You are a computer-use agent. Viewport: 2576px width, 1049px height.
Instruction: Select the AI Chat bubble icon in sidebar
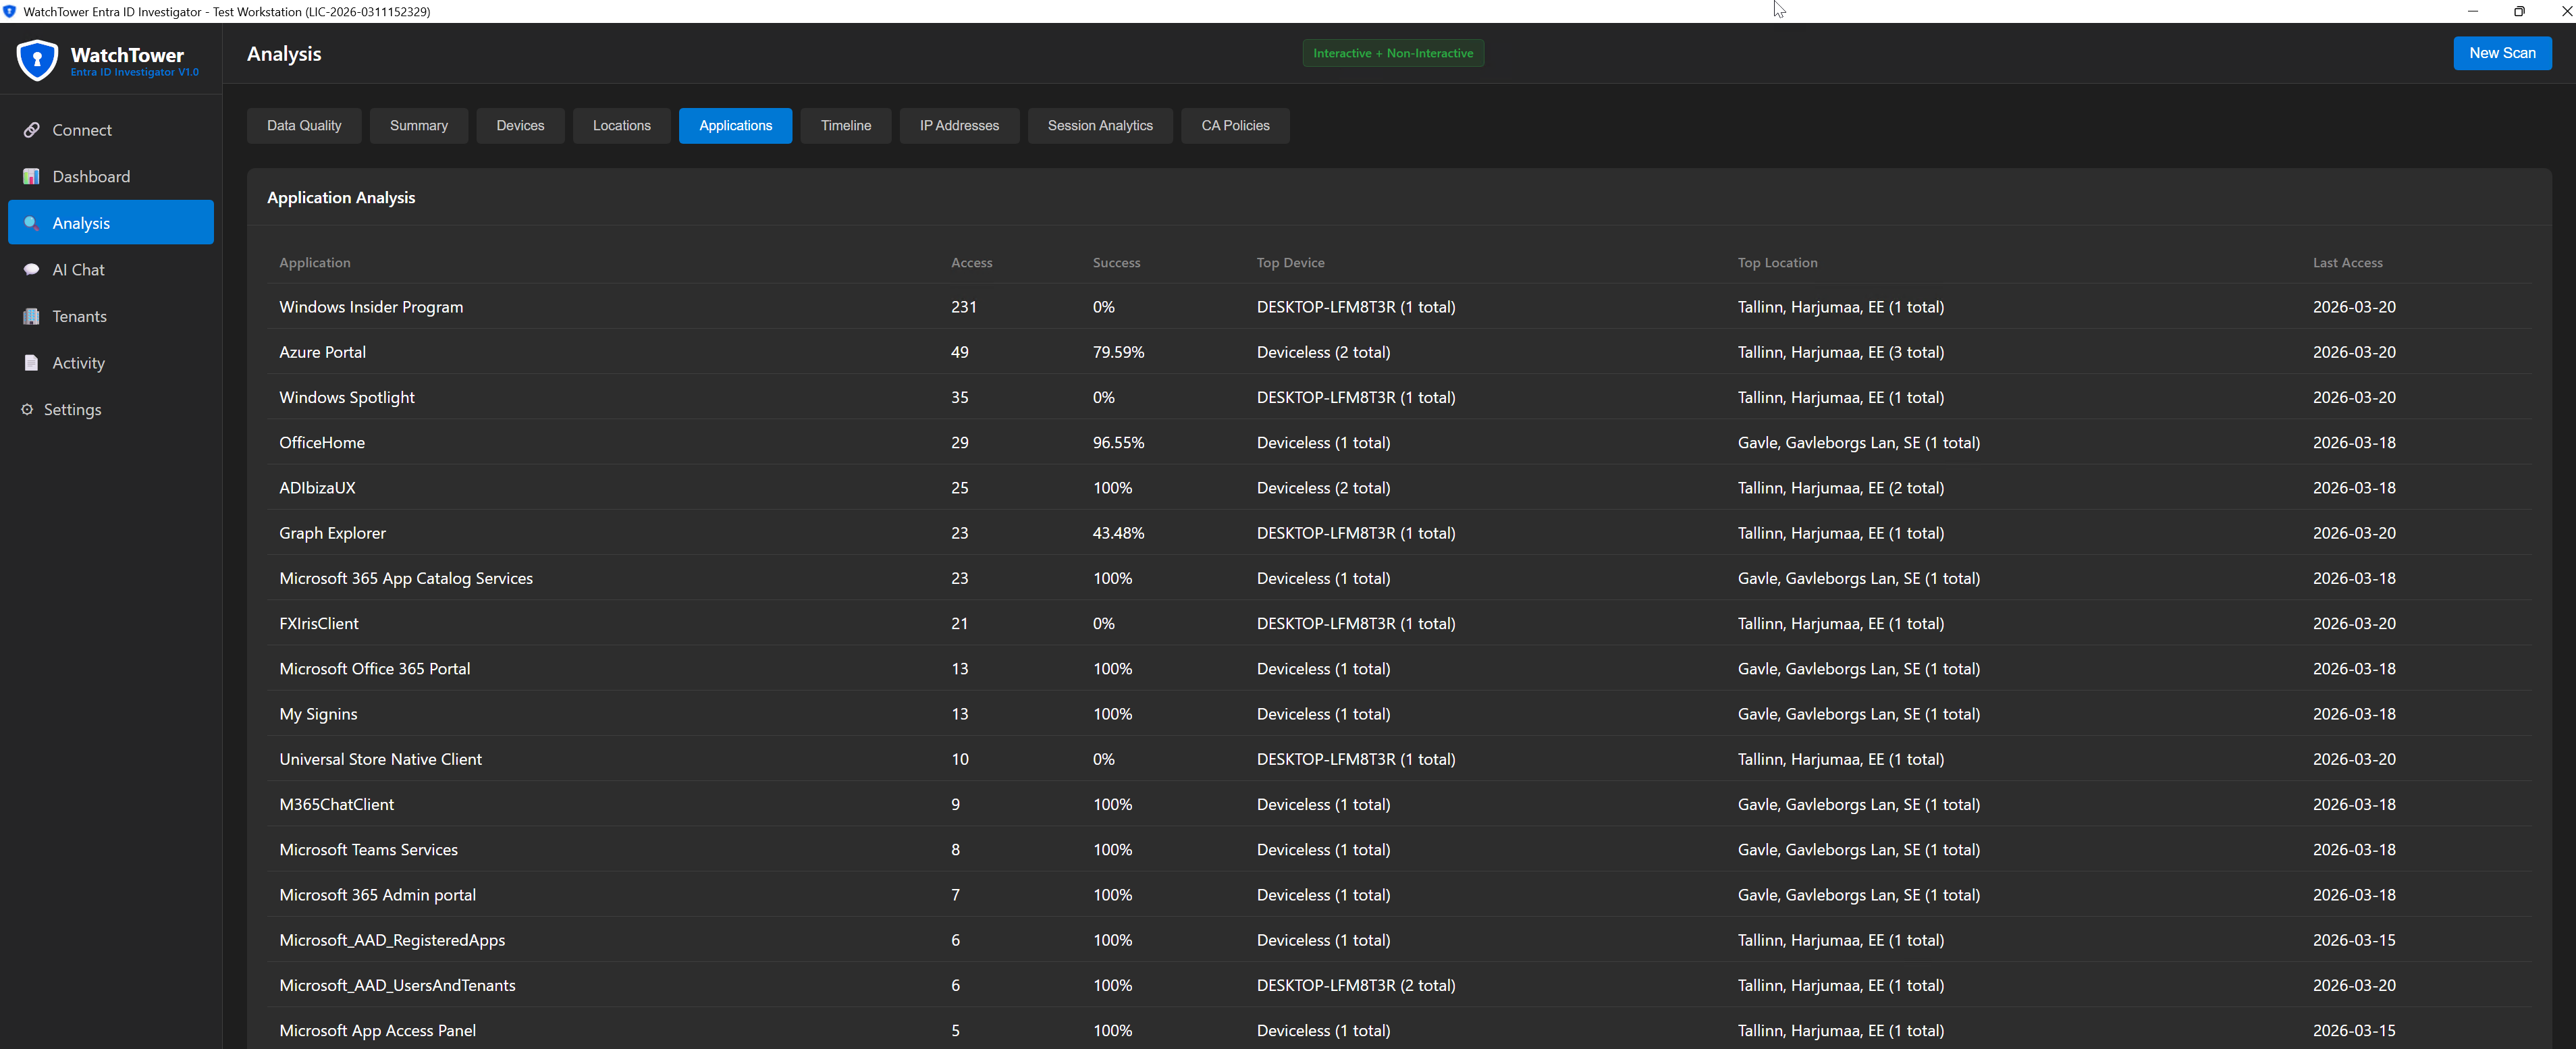31,269
